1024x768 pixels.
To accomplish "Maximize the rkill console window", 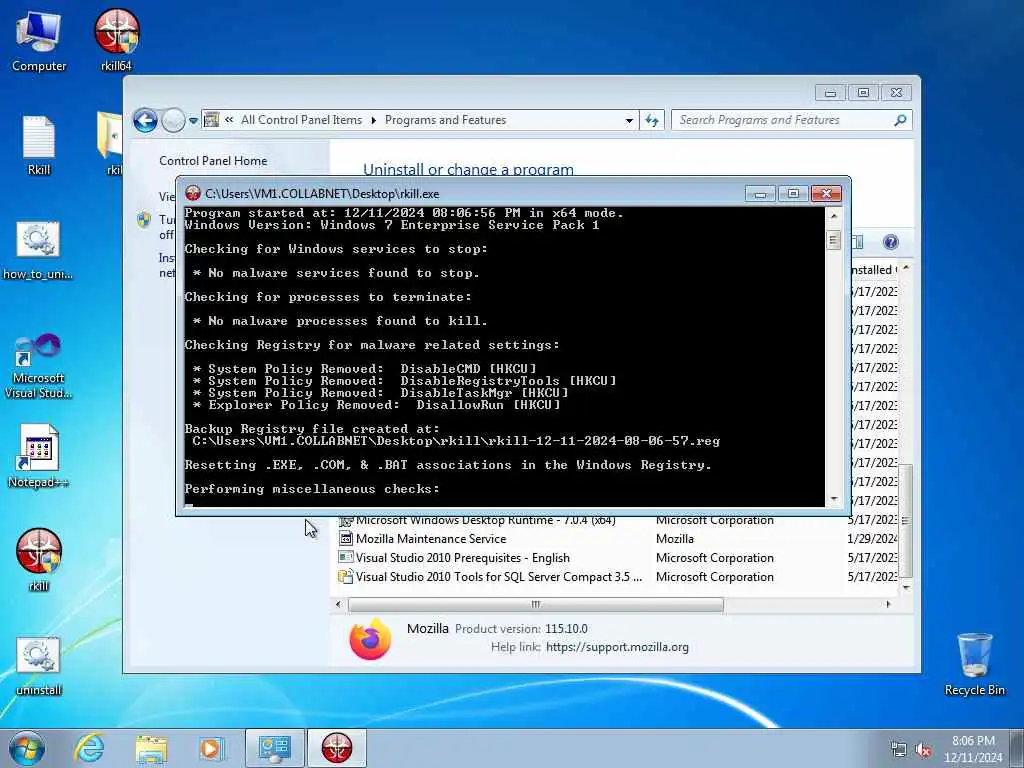I will coord(793,194).
